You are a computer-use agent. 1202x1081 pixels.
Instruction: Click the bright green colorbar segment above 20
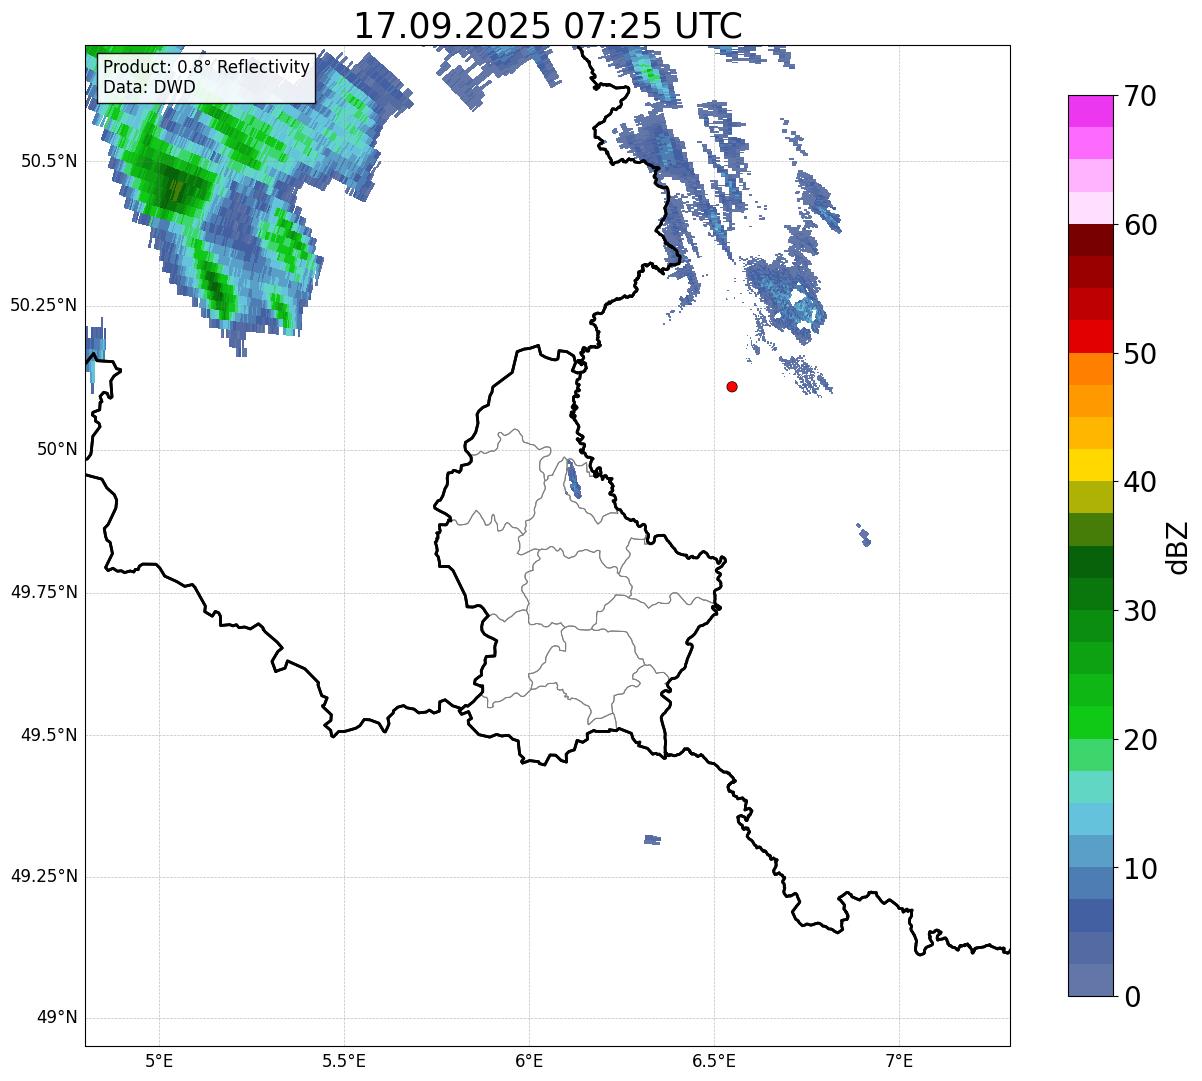coord(1090,723)
